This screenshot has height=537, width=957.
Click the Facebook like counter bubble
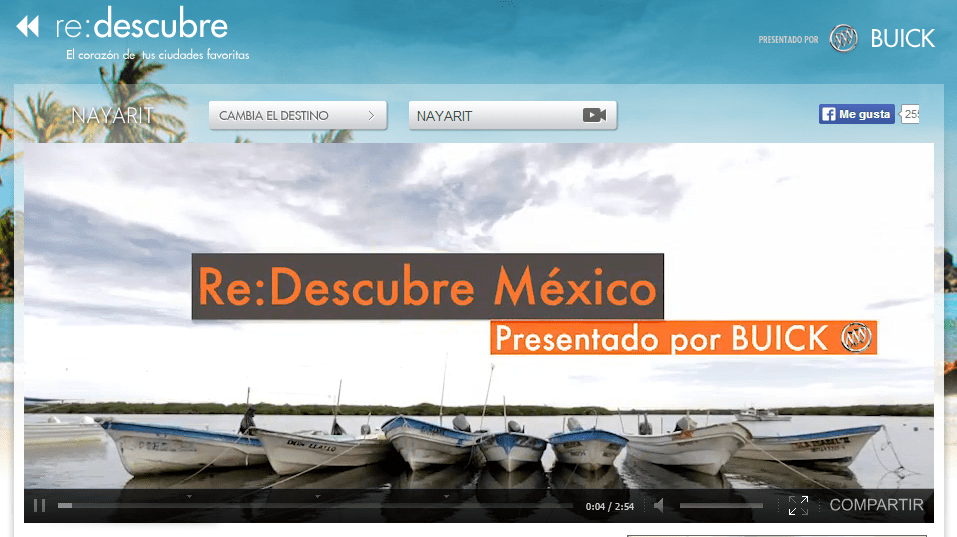pyautogui.click(x=910, y=114)
